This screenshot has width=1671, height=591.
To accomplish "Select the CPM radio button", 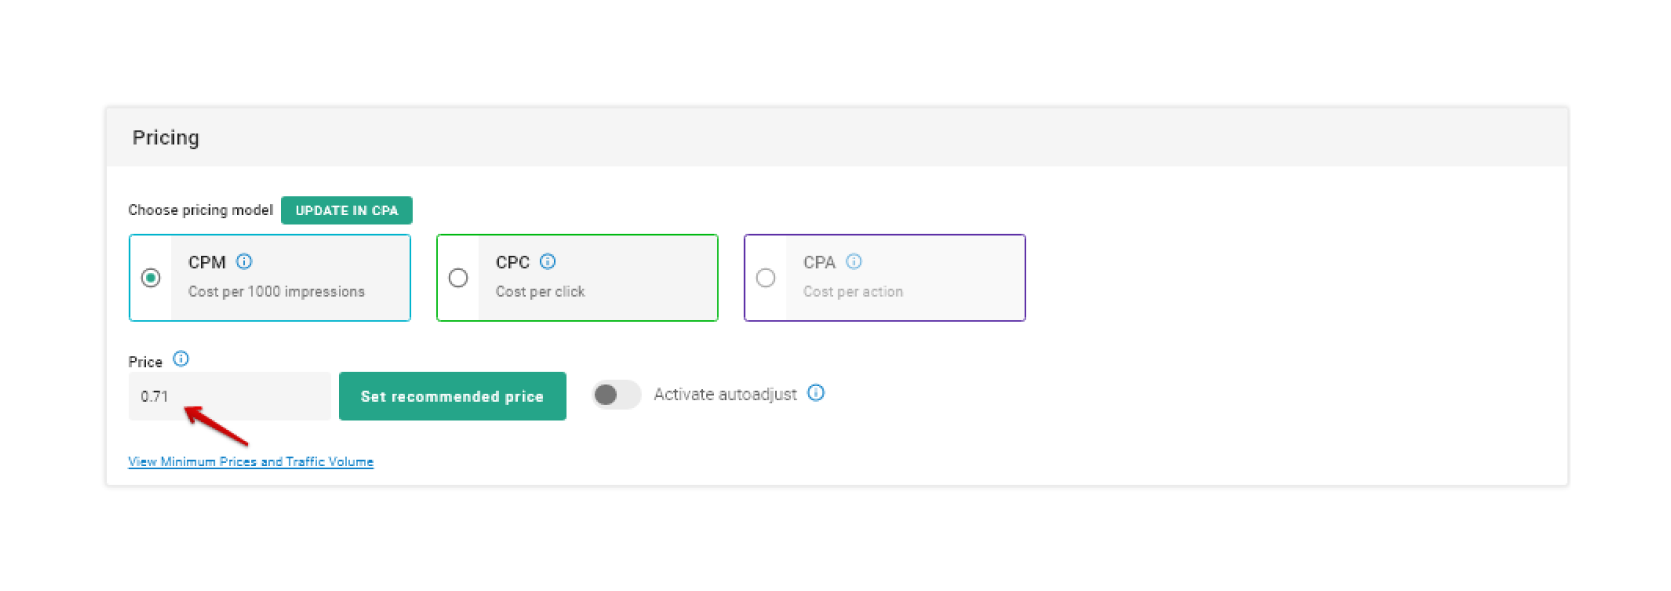I will point(151,278).
